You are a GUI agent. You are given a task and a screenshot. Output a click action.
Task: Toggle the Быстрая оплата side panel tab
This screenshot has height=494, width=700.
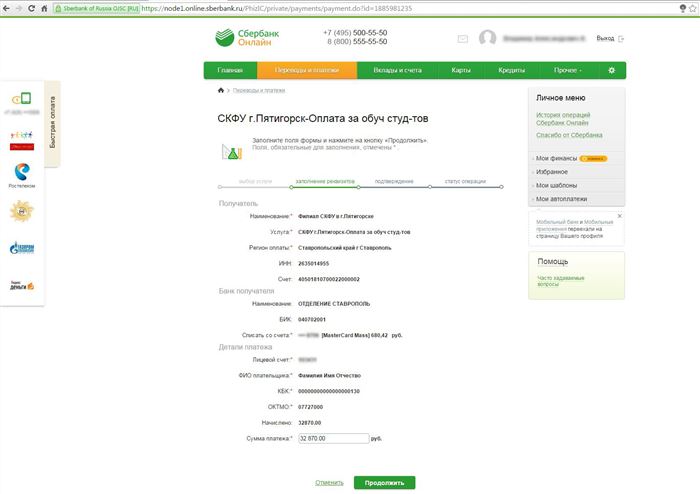[53, 123]
